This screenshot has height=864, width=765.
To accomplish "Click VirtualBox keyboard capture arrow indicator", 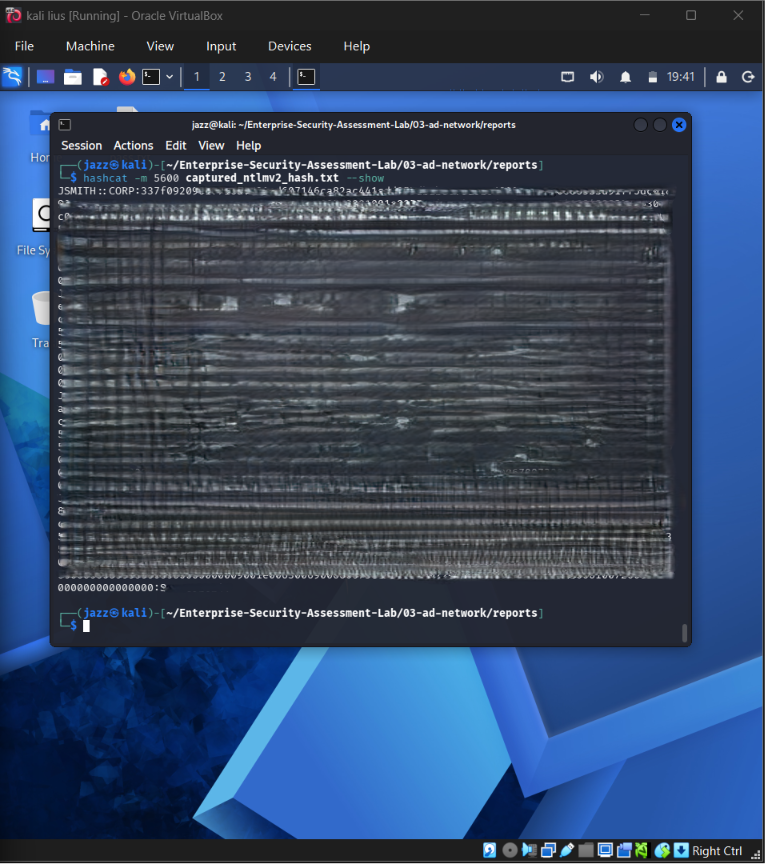I will [x=681, y=850].
